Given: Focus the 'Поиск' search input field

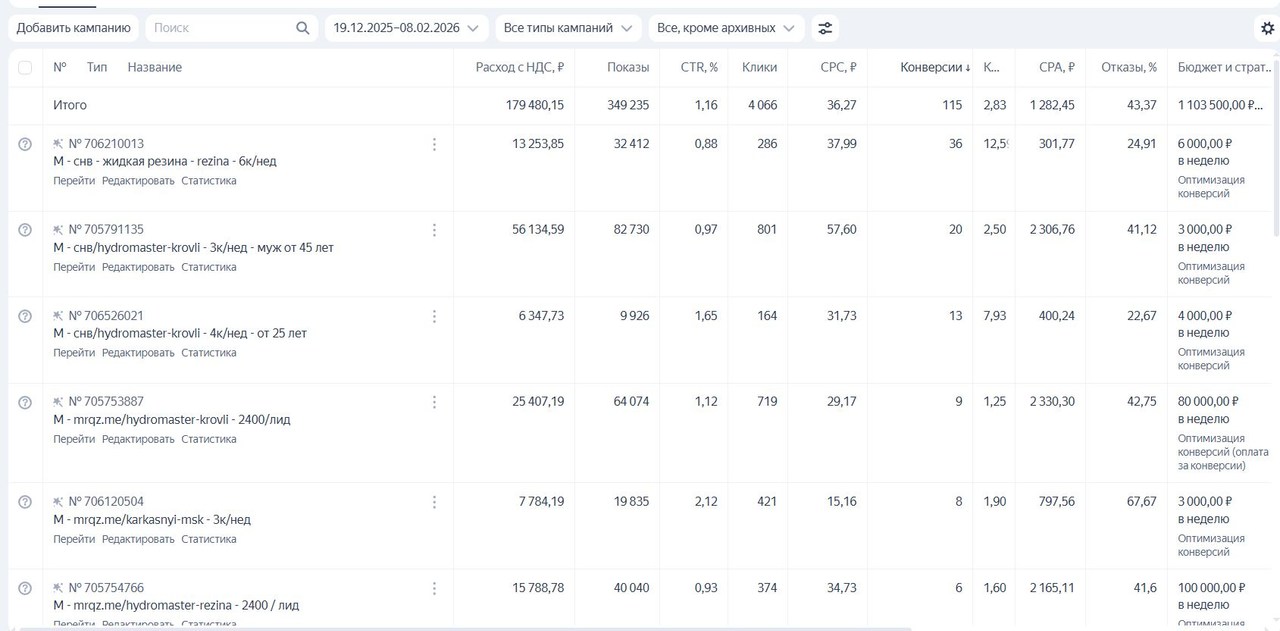Looking at the screenshot, I should [220, 28].
